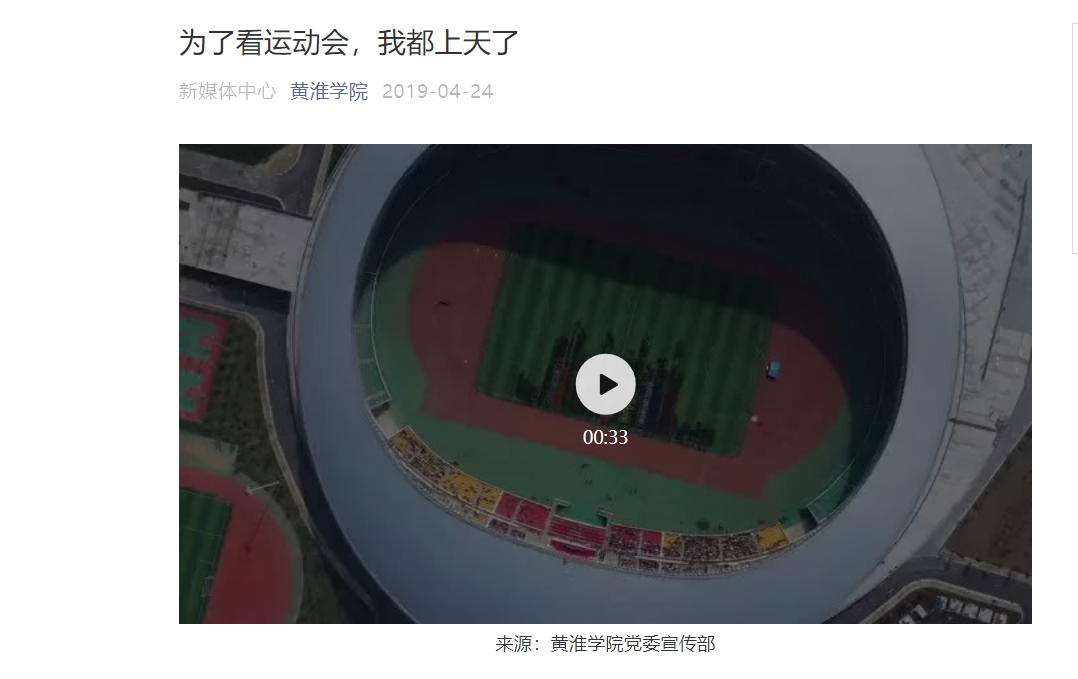Click the green football field in video
This screenshot has width=1078, height=679.
(x=626, y=344)
